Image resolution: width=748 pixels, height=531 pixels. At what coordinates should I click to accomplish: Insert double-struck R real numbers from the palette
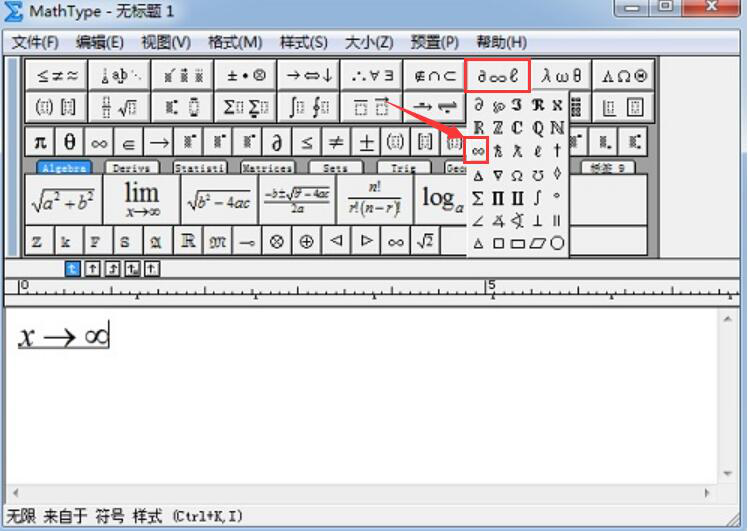478,128
